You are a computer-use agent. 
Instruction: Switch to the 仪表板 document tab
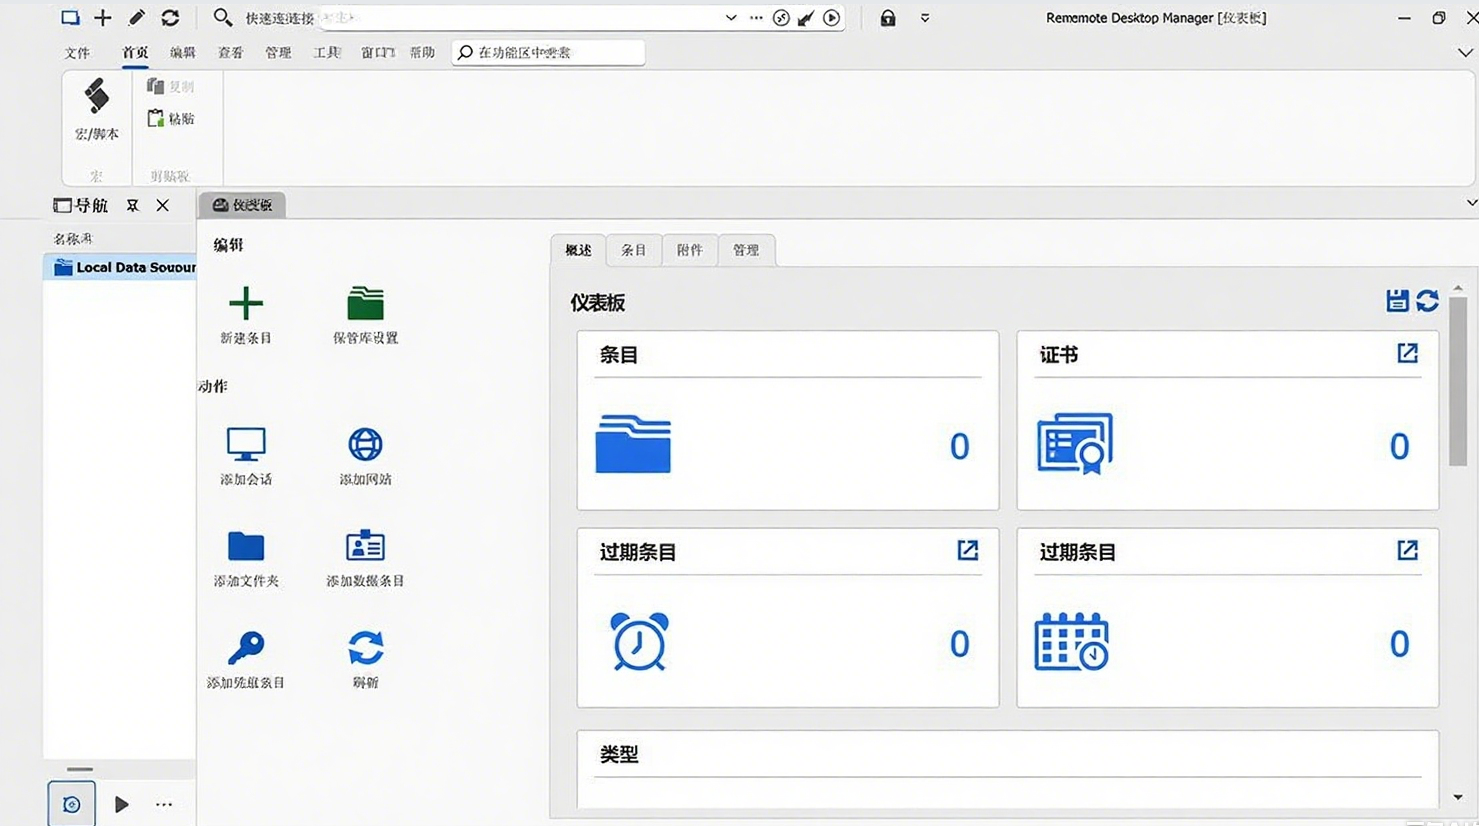click(242, 205)
